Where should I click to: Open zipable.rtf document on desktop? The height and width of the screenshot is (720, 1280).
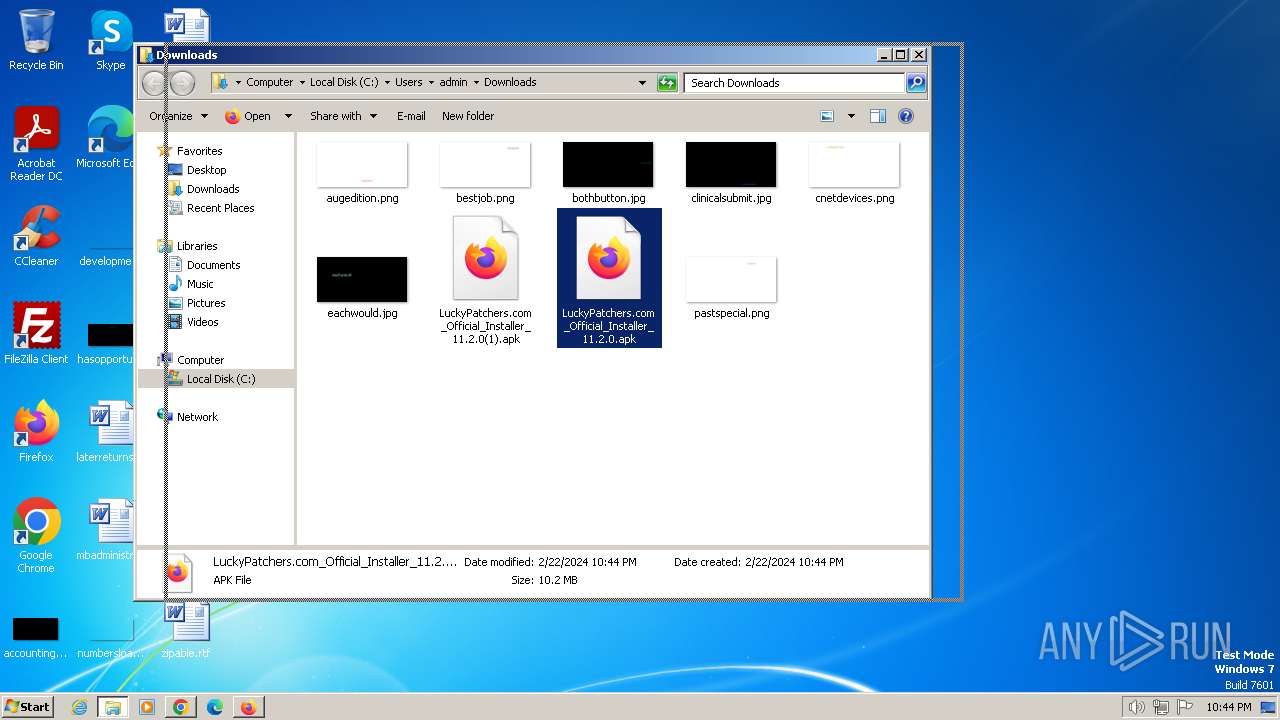click(x=186, y=630)
